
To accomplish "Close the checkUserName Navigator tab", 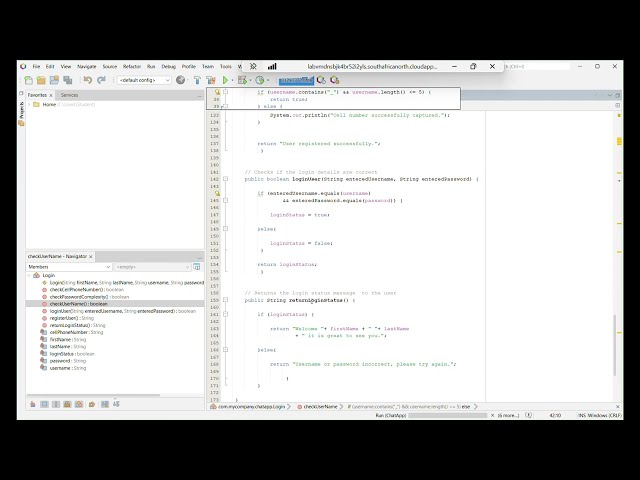I will pyautogui.click(x=91, y=257).
